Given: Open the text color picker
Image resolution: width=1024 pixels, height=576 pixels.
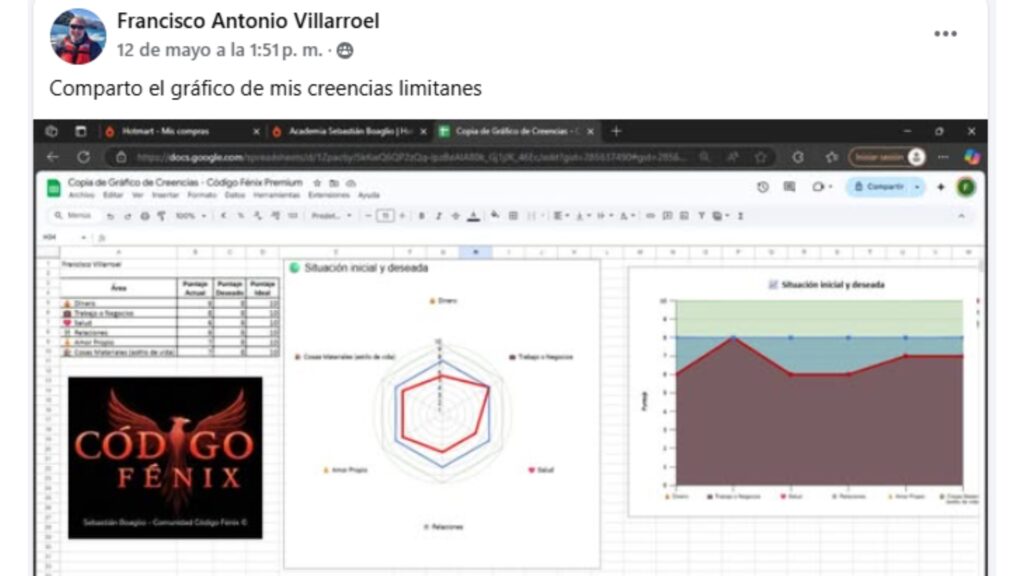Looking at the screenshot, I should point(473,216).
